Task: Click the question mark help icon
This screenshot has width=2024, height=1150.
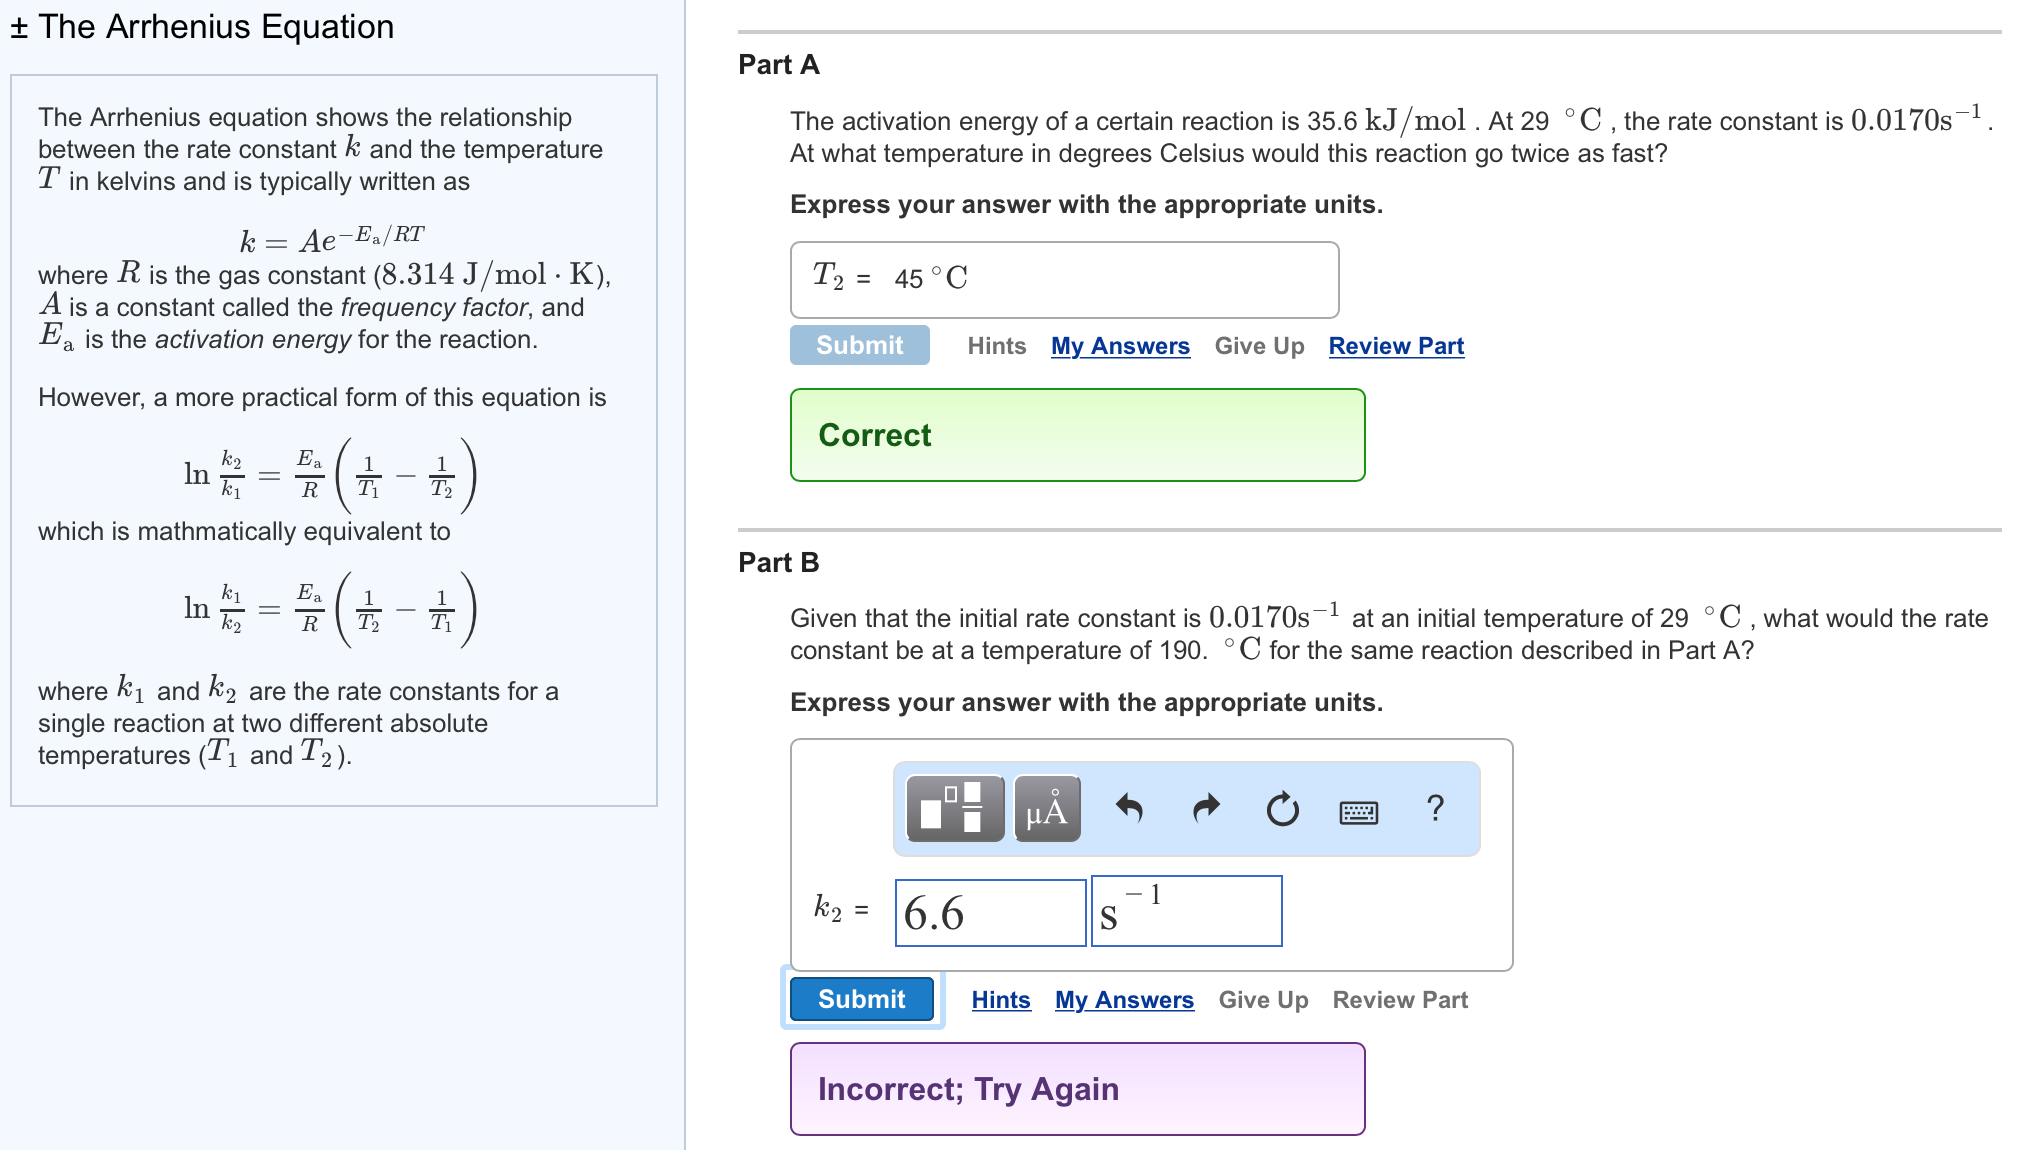Action: [1436, 808]
